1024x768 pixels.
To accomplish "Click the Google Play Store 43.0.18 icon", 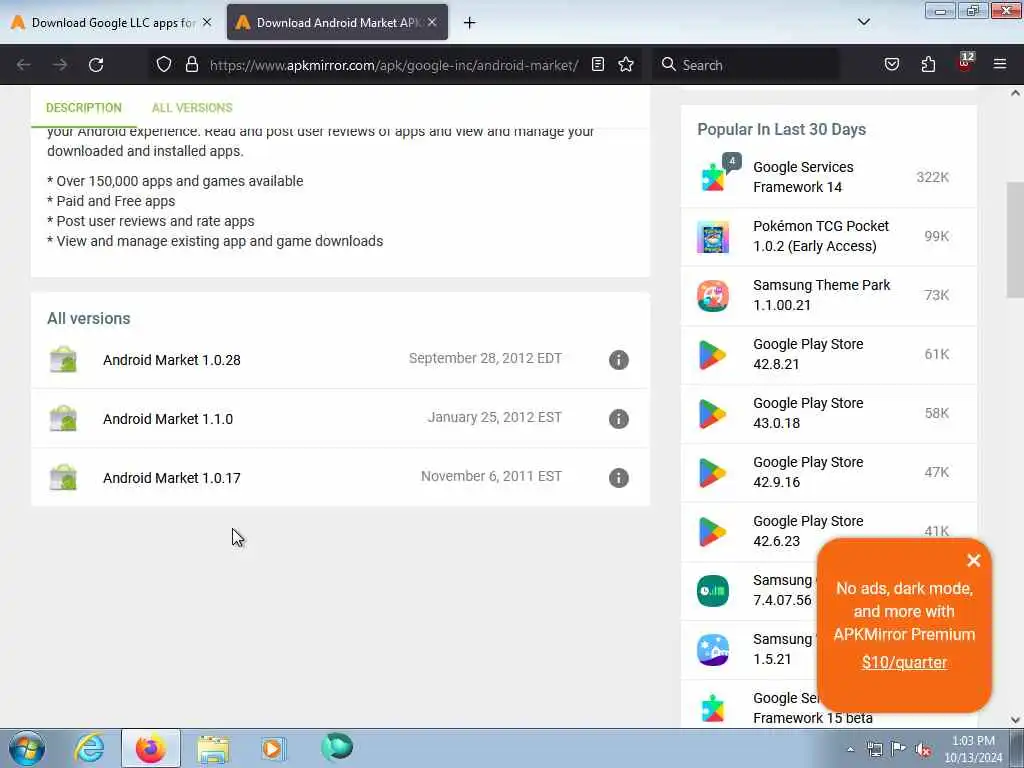I will point(713,413).
